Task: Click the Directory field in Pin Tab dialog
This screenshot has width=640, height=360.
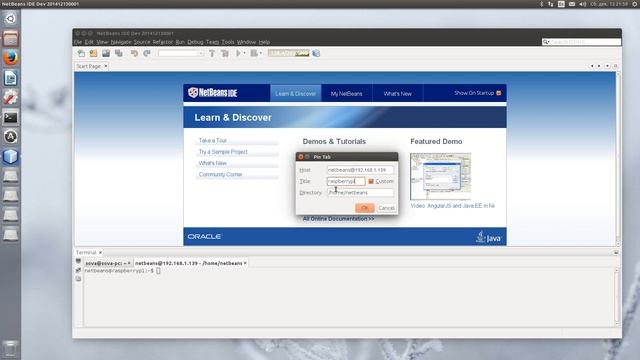Action: 360,193
